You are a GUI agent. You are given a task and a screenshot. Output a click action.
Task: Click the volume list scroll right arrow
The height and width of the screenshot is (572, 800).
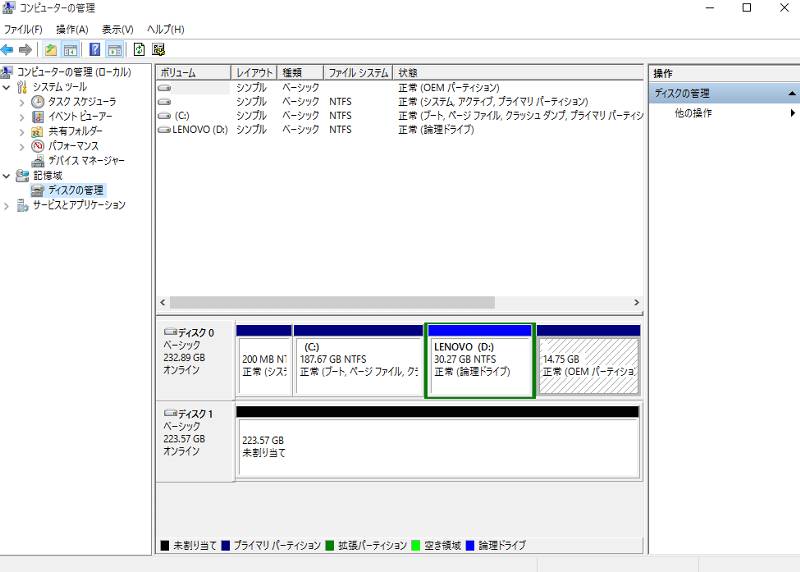pos(636,303)
